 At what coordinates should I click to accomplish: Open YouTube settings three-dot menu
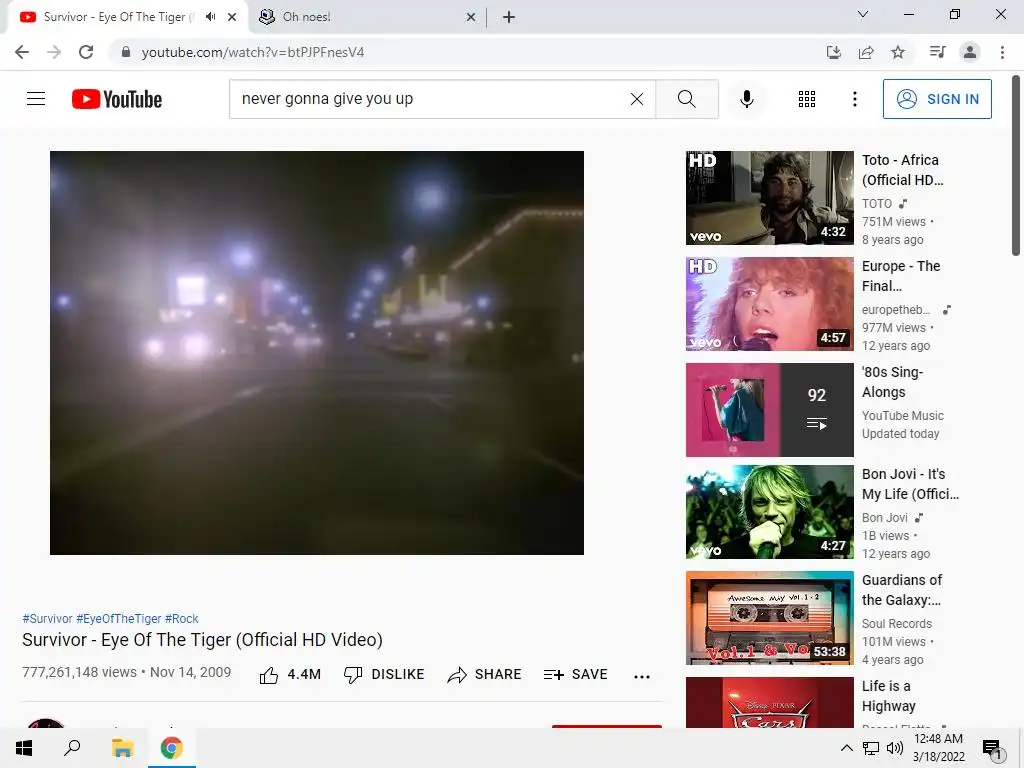click(x=854, y=99)
